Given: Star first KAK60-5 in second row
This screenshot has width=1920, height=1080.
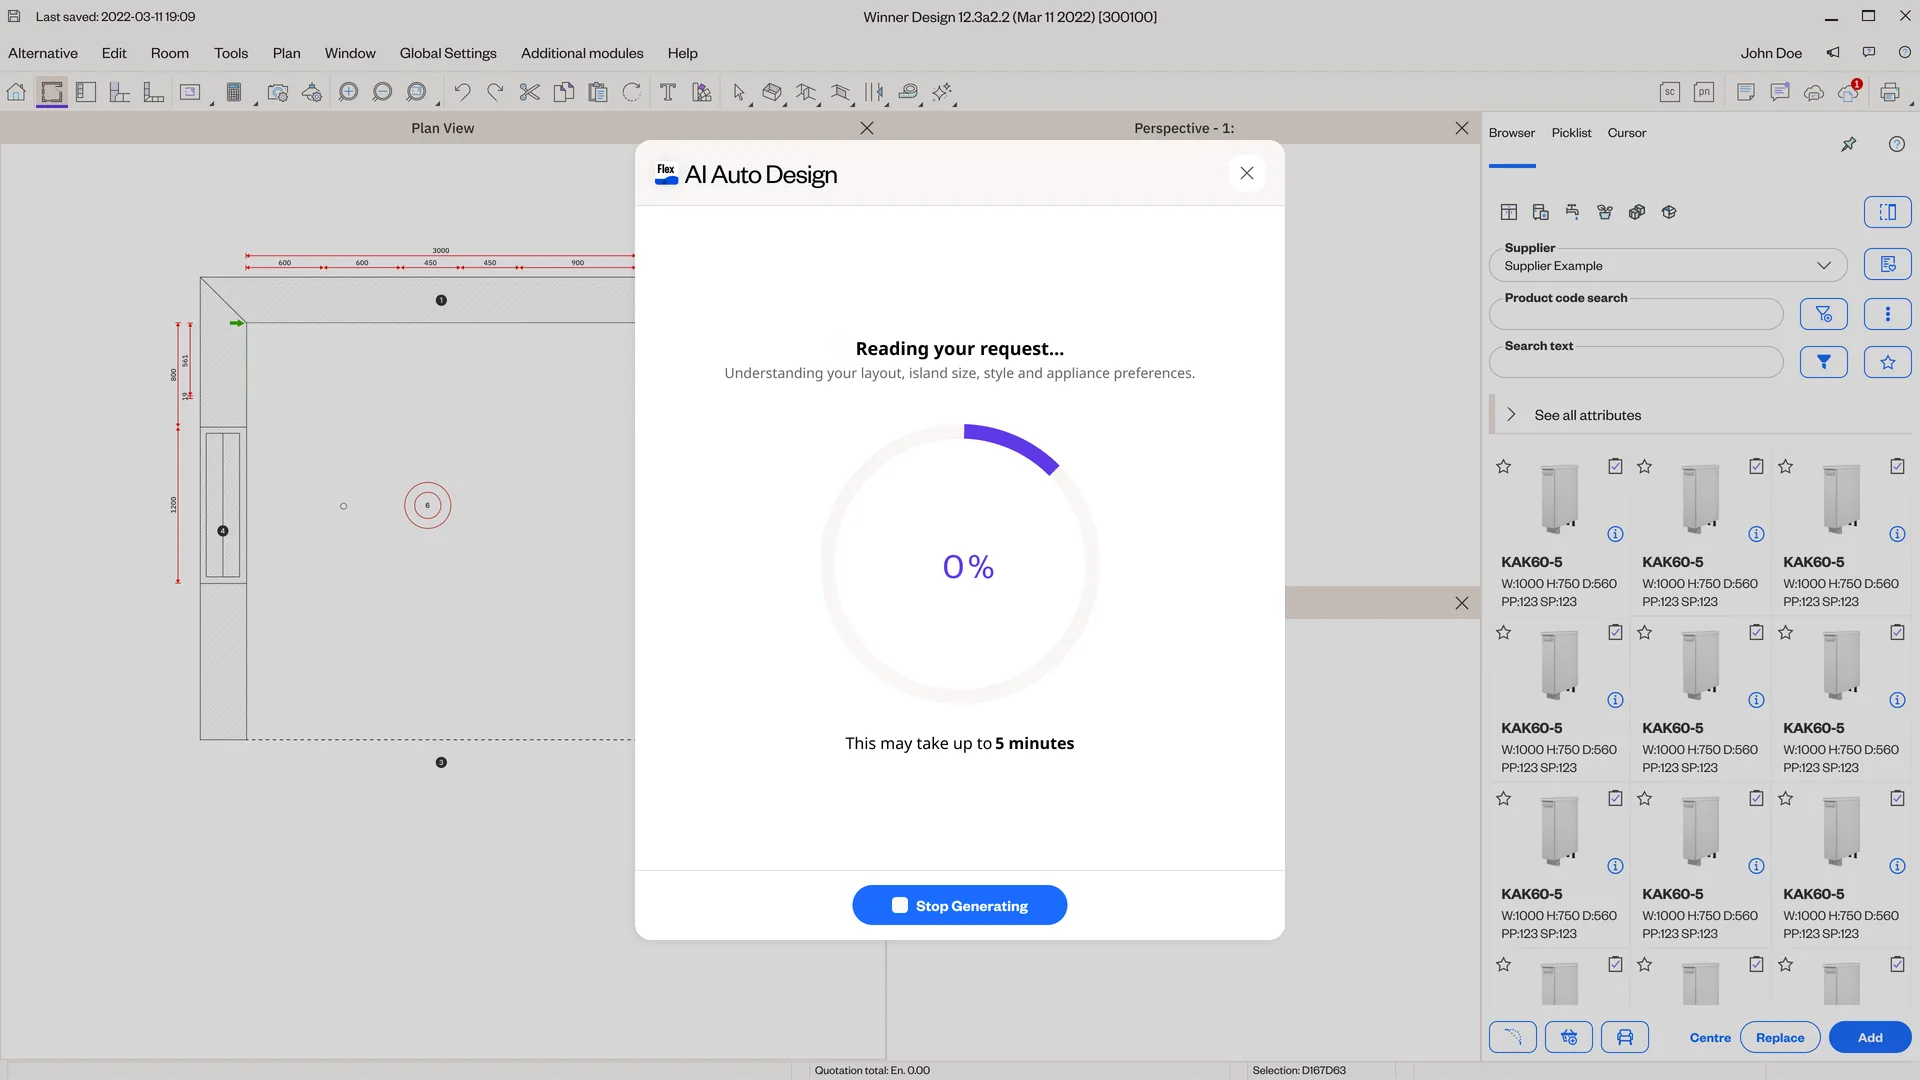Looking at the screenshot, I should point(1504,632).
